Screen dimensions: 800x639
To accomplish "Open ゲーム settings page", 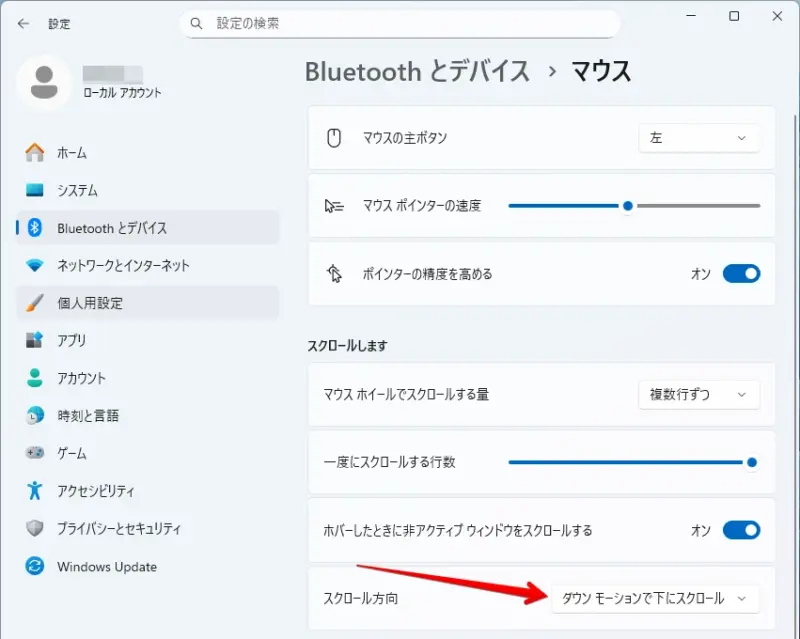I will (x=147, y=453).
